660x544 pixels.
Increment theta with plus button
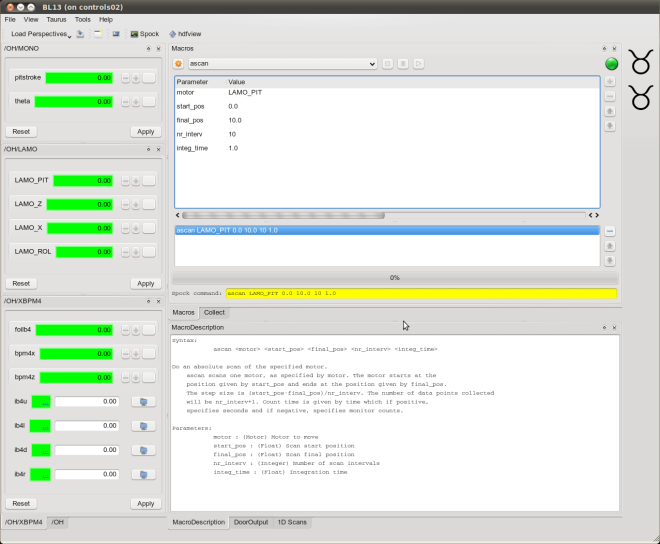tap(136, 101)
